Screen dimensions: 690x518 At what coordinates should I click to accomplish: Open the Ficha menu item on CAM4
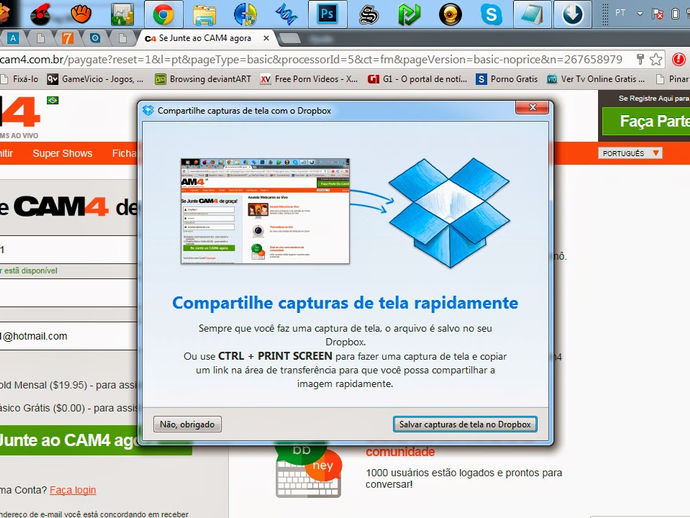[x=124, y=154]
